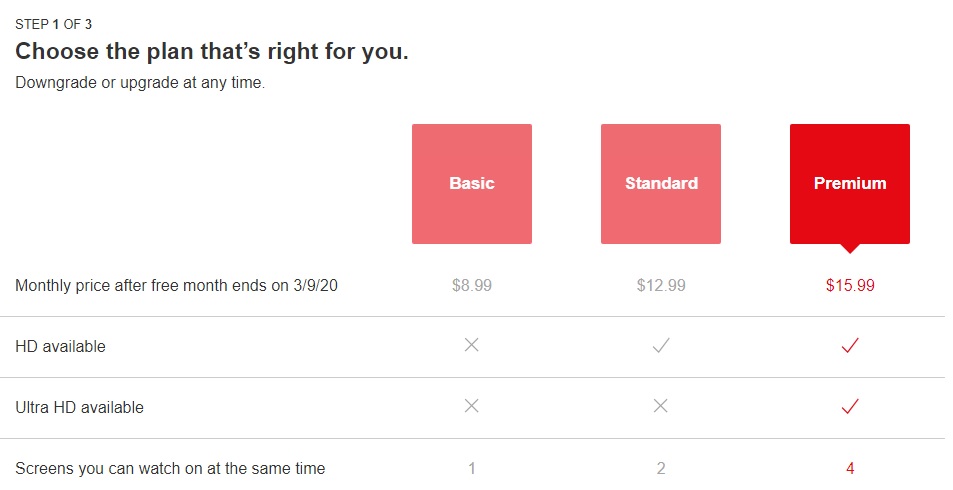Click the Basic plan HD unavailable cross
The image size is (953, 490).
click(472, 345)
